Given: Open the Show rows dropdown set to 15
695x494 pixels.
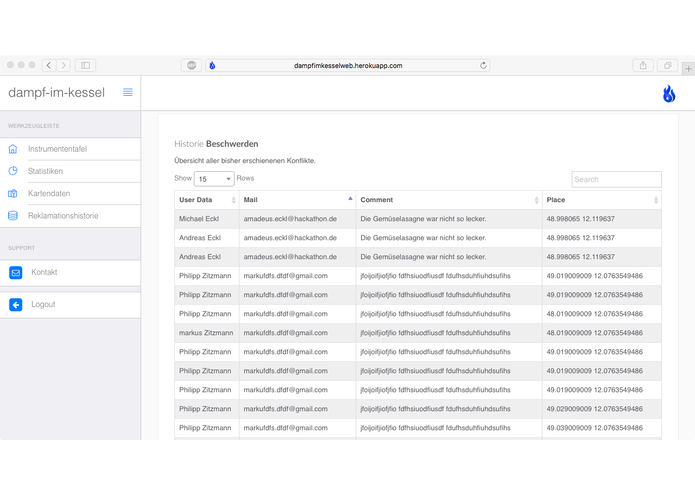Looking at the screenshot, I should (214, 179).
